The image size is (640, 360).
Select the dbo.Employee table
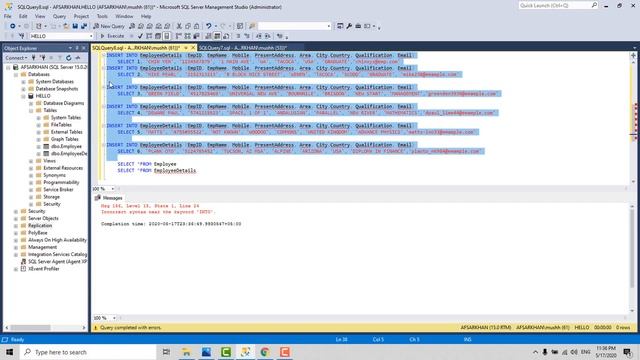coord(66,146)
